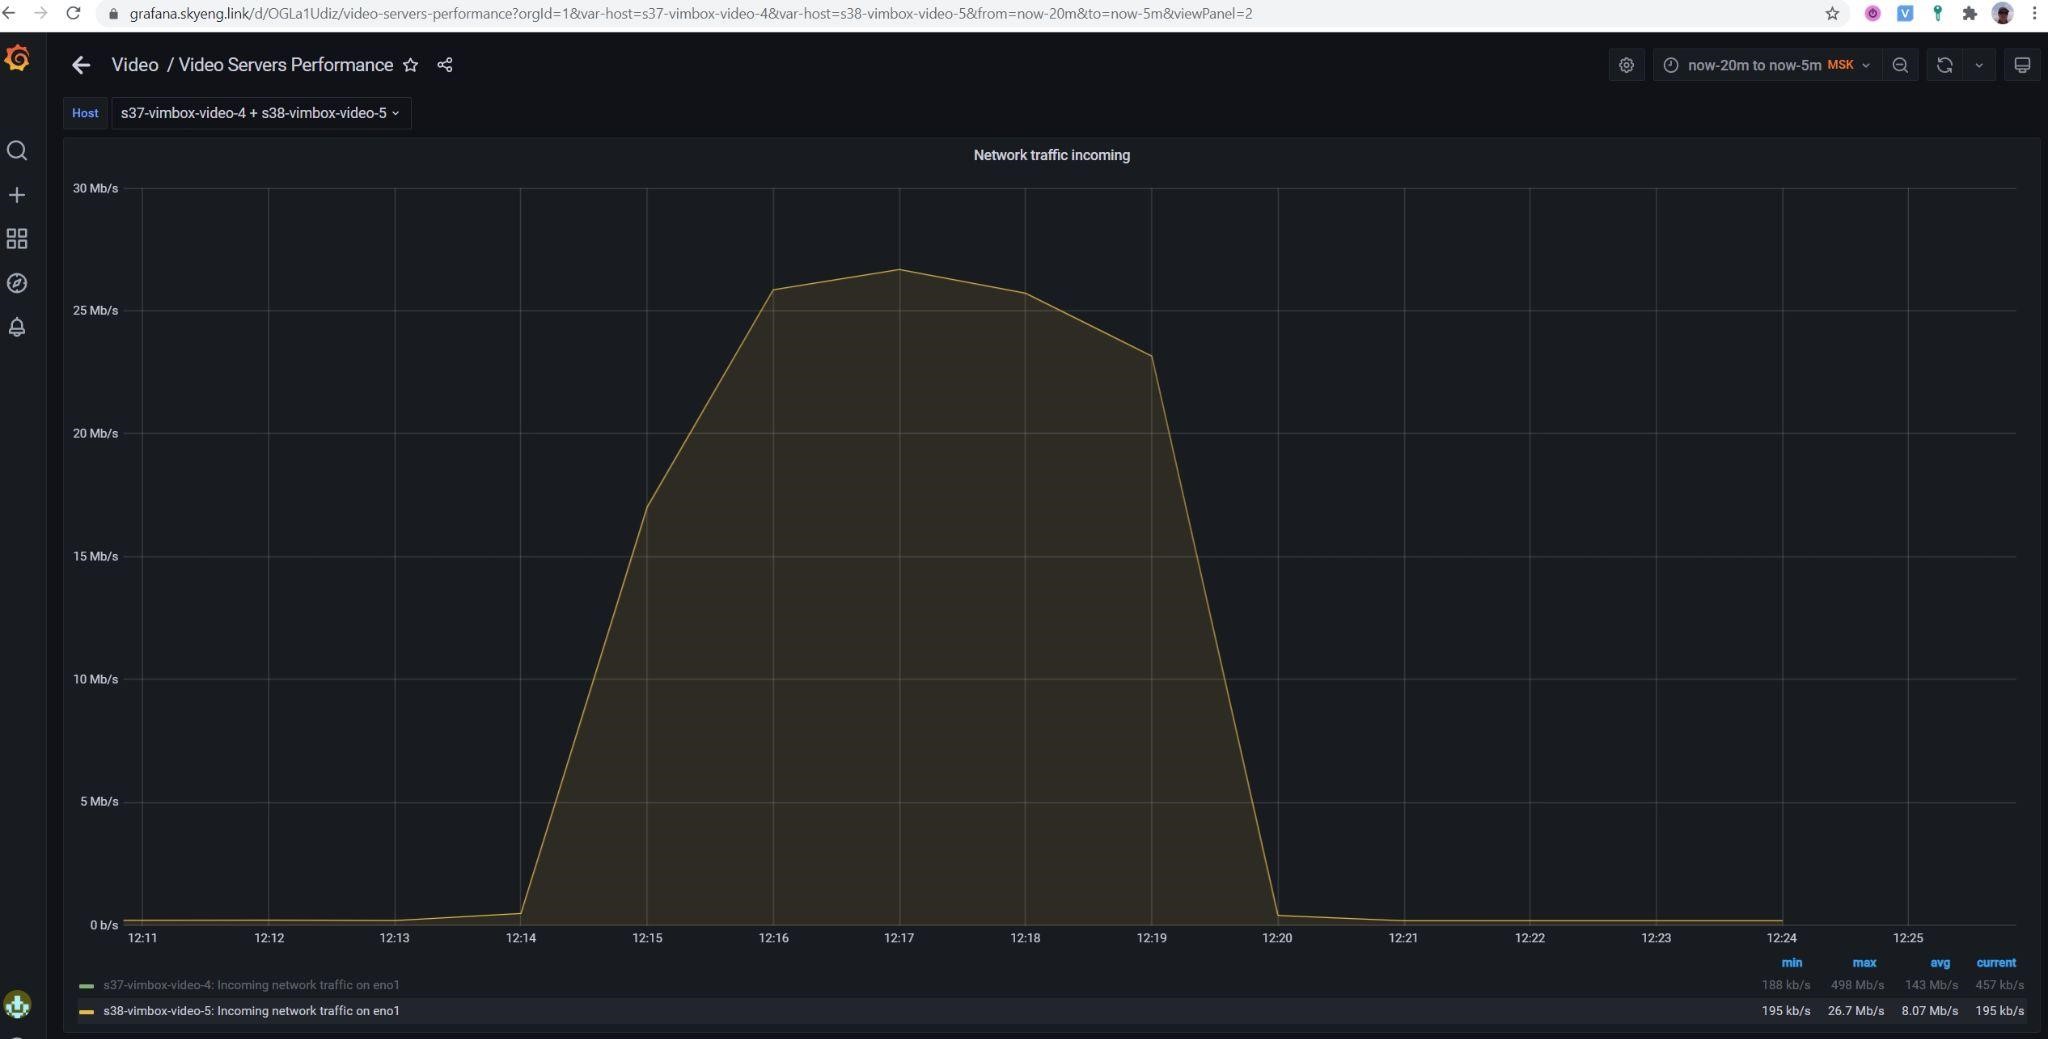Click the browser forward arrow
Screen dimensions: 2048x1039
[40, 13]
